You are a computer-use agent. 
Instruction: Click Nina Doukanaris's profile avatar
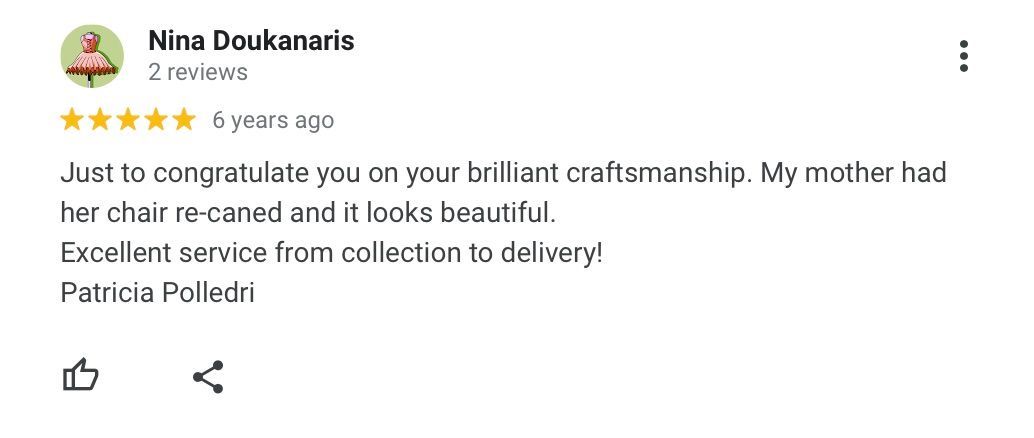pos(92,57)
